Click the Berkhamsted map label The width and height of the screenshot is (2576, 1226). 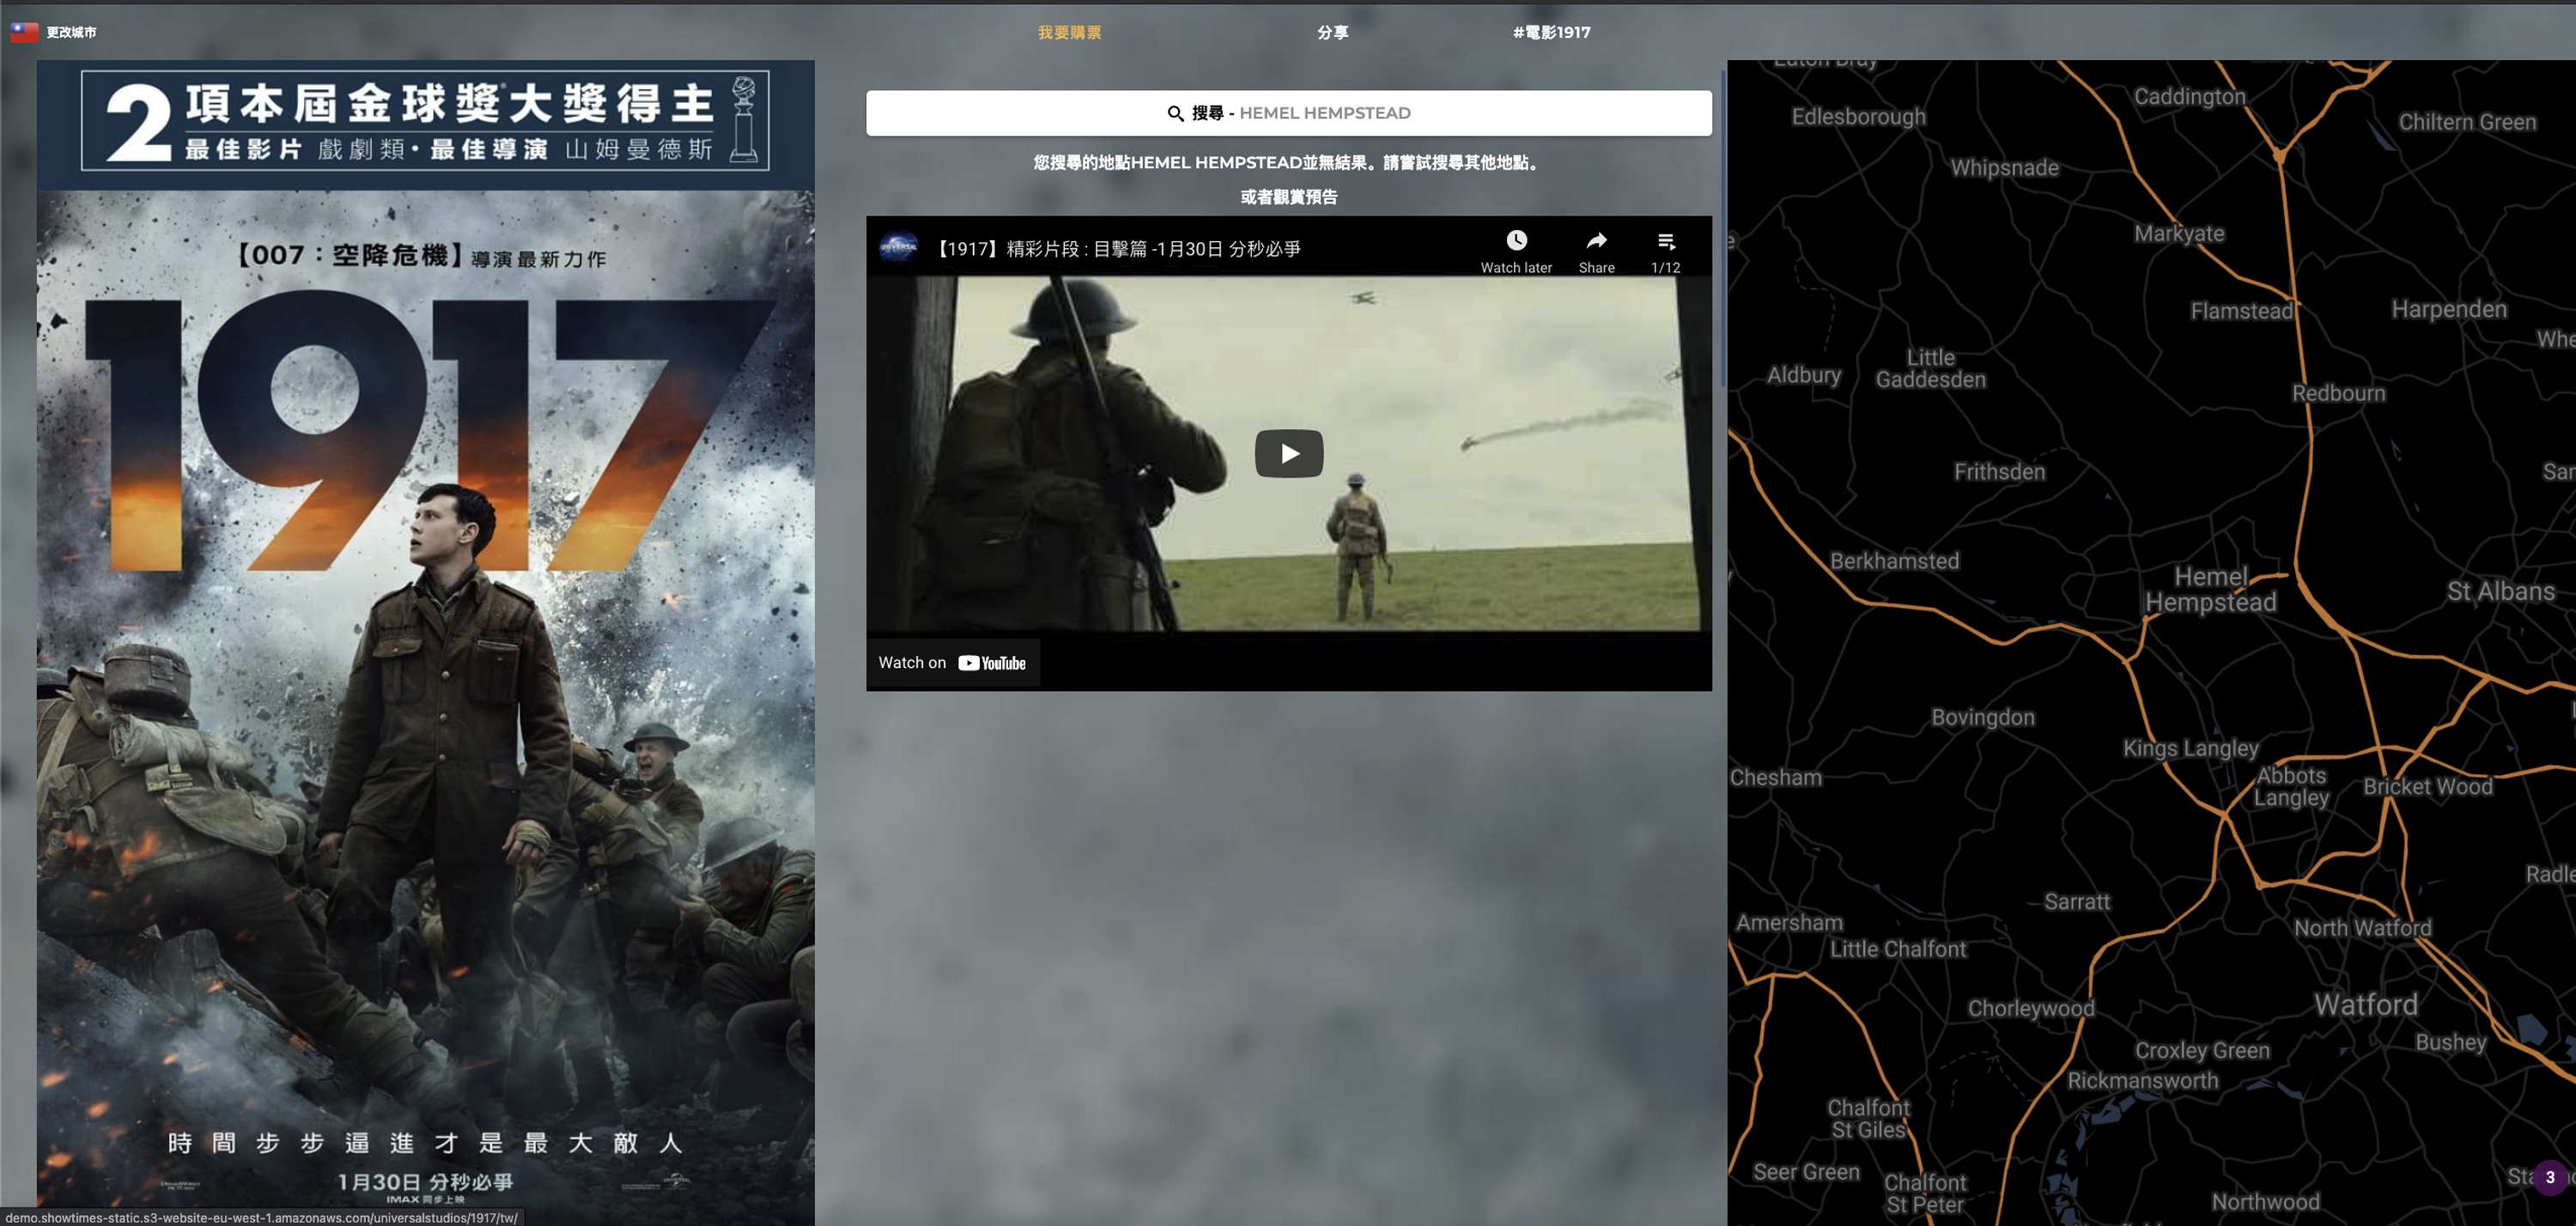[x=1894, y=561]
